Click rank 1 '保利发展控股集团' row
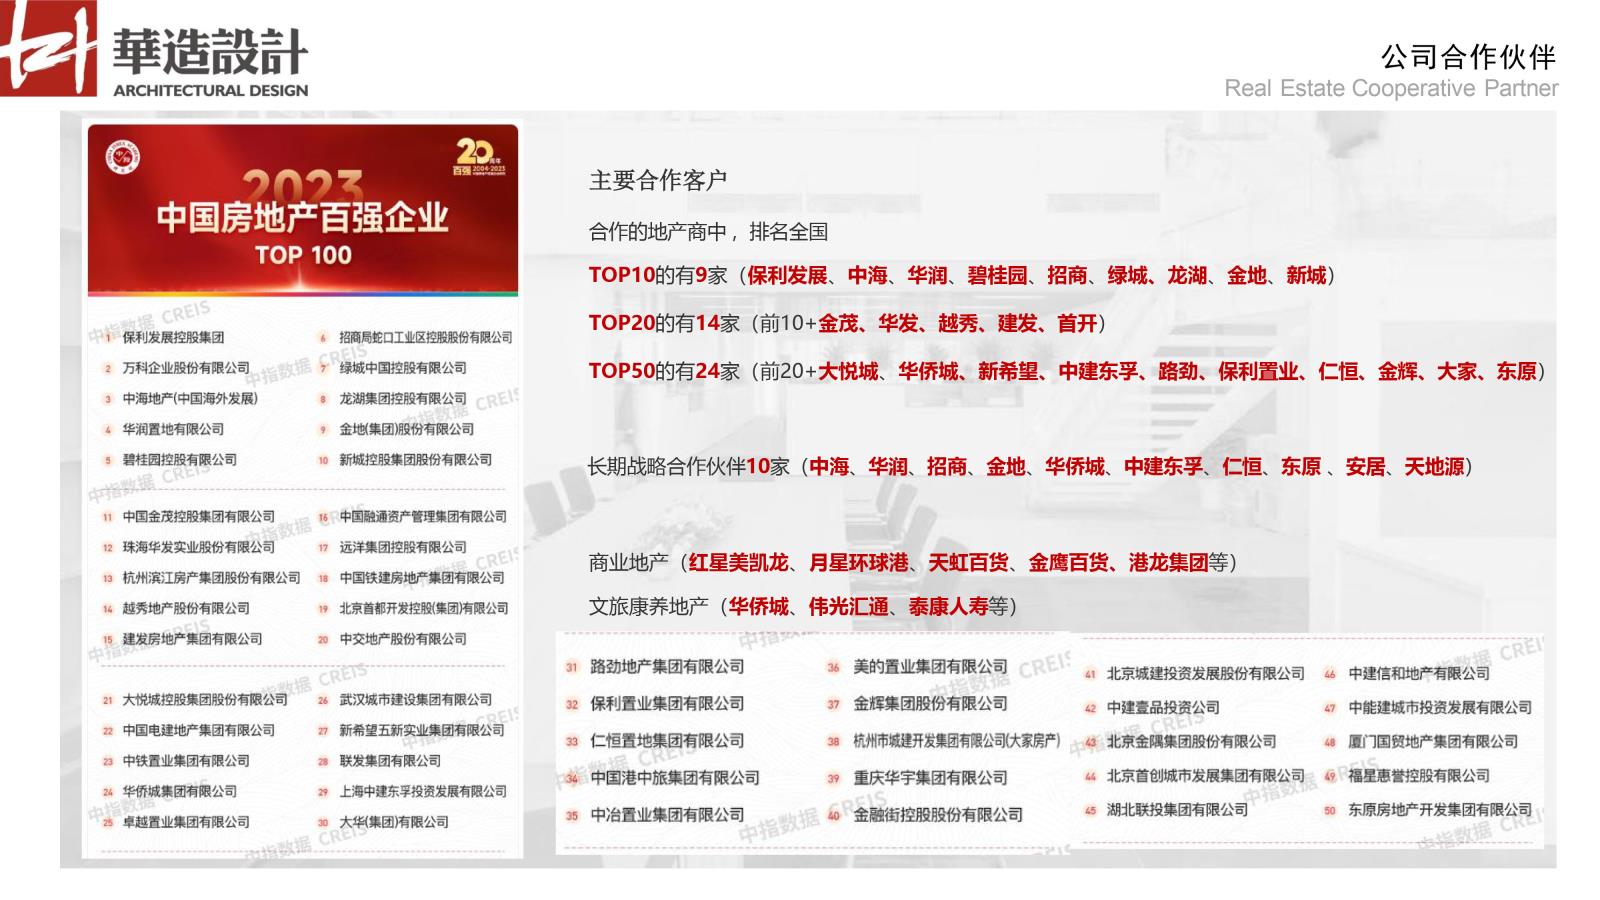Viewport: 1600px width, 900px height. [165, 337]
